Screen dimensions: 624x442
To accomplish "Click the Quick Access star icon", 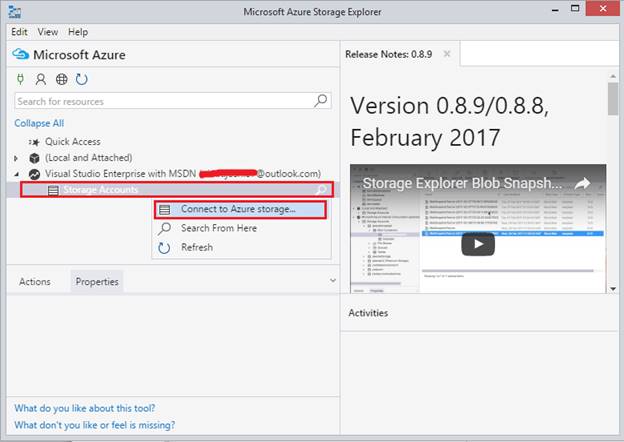I will [x=34, y=142].
